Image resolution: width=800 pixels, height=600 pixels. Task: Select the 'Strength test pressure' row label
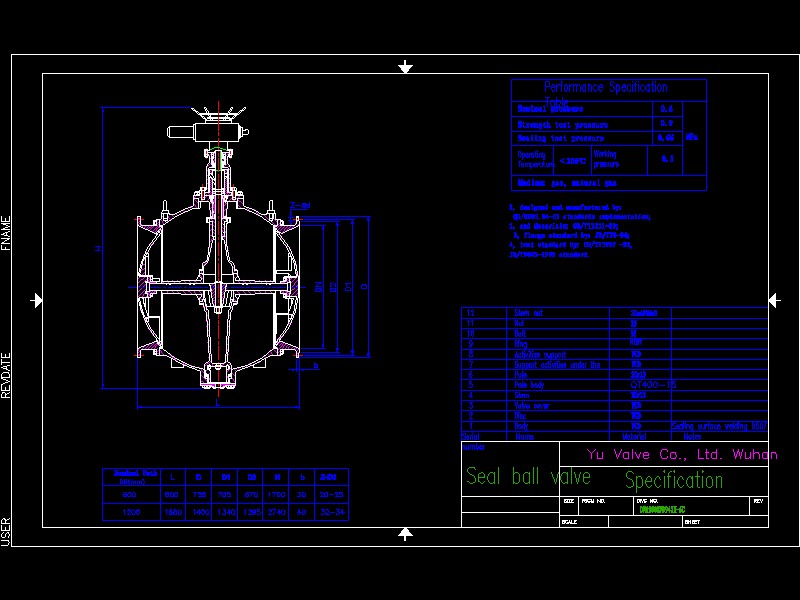pyautogui.click(x=563, y=124)
